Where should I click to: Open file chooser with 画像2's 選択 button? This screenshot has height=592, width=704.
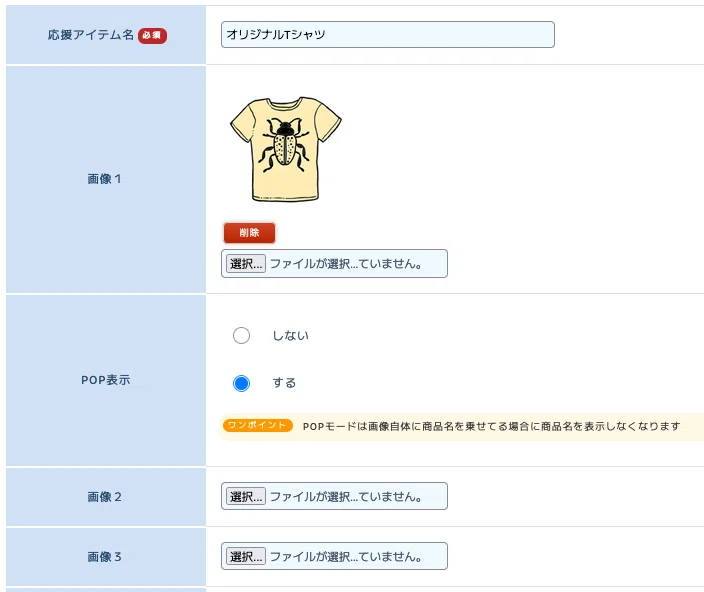click(x=246, y=496)
